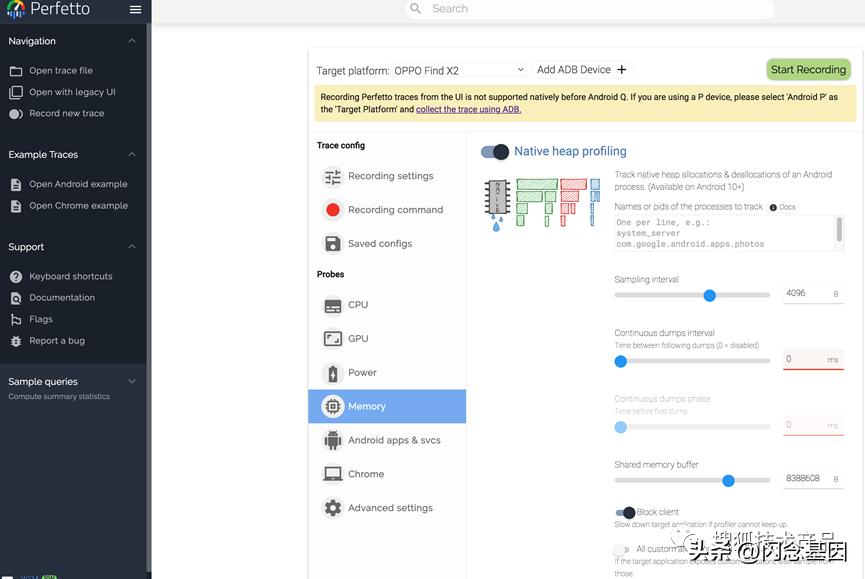Click the CPU probe icon
Image resolution: width=865 pixels, height=579 pixels.
pyautogui.click(x=333, y=305)
